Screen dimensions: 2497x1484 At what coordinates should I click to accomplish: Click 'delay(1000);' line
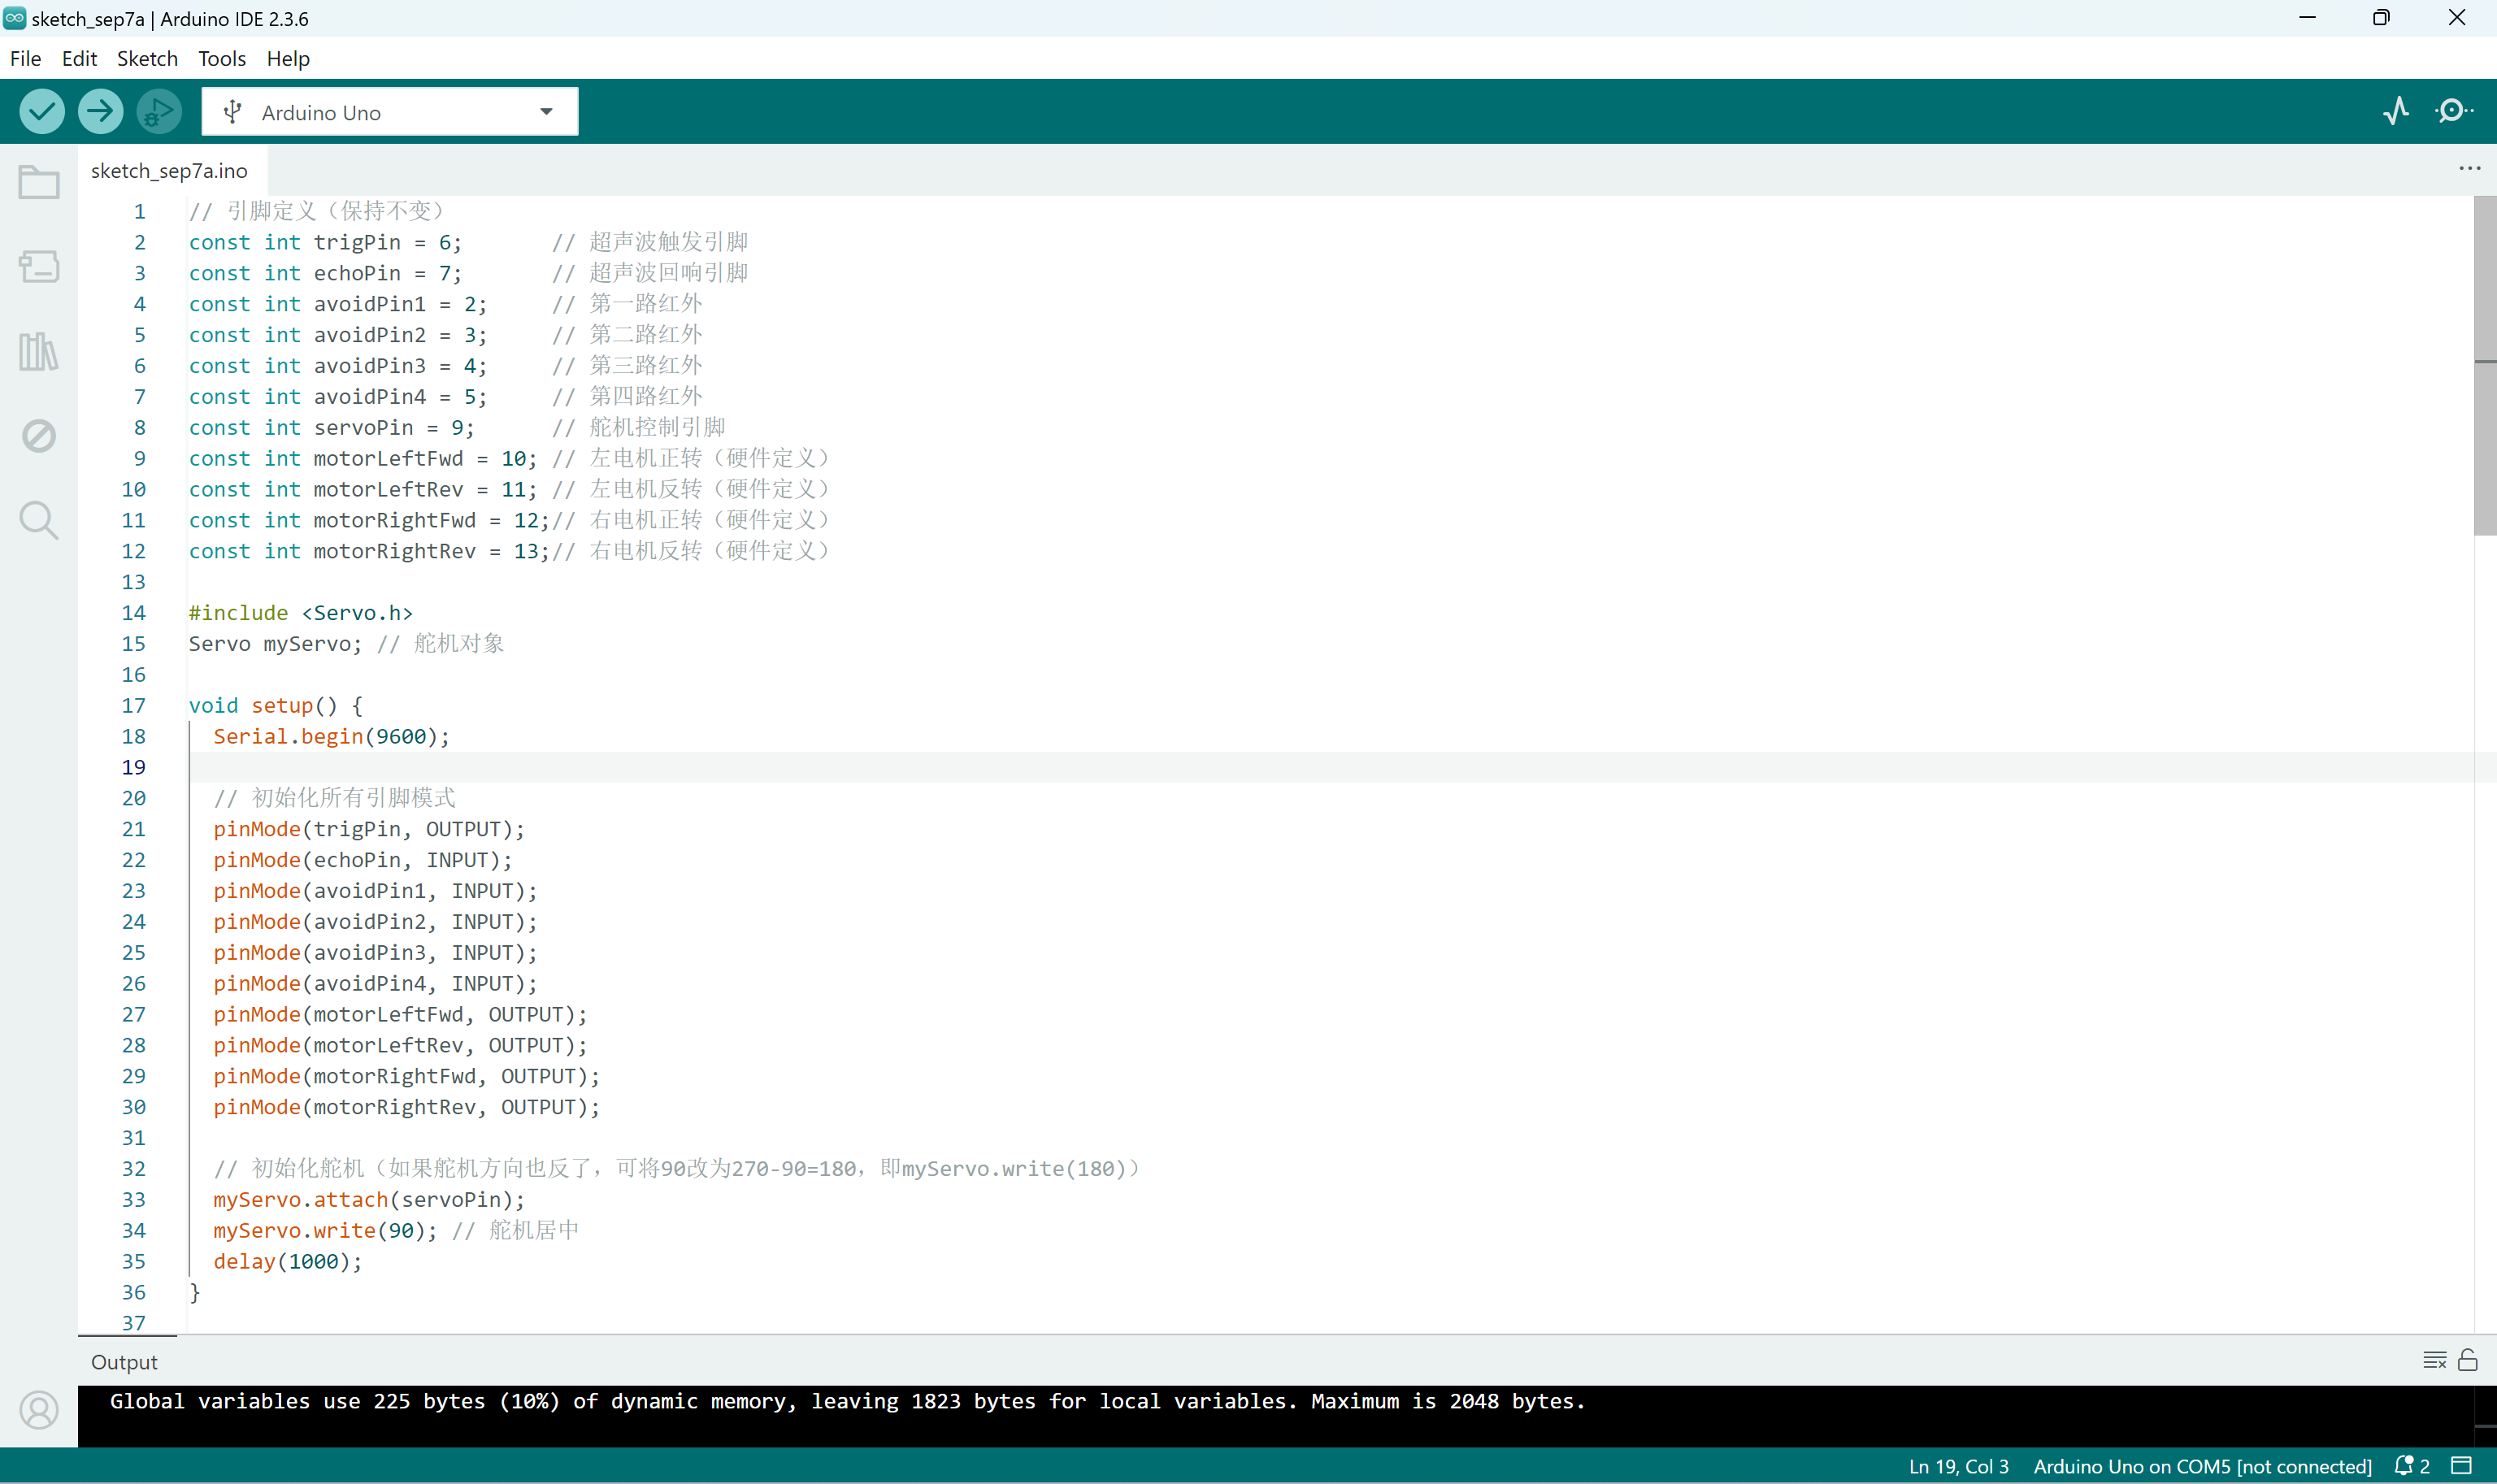tap(288, 1262)
